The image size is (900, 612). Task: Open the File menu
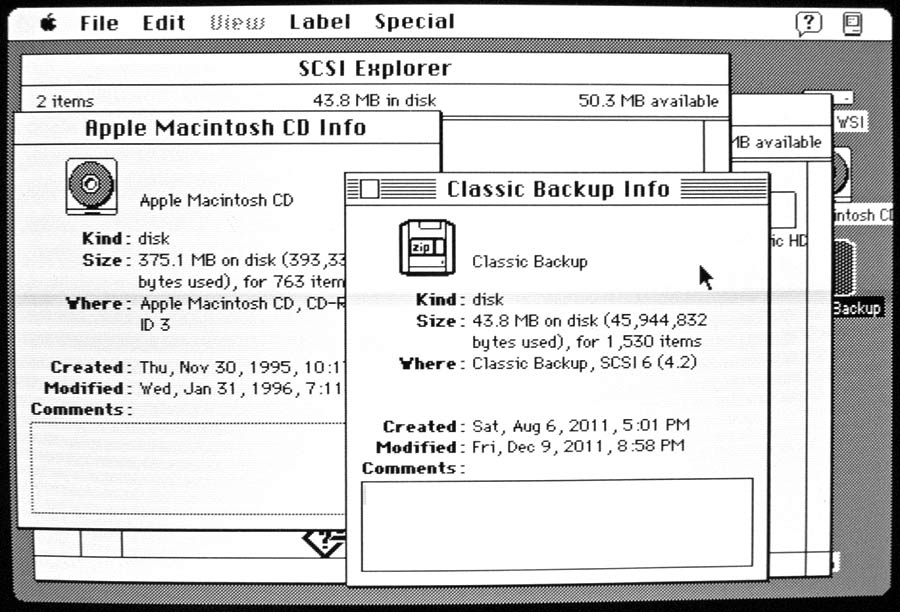(99, 22)
